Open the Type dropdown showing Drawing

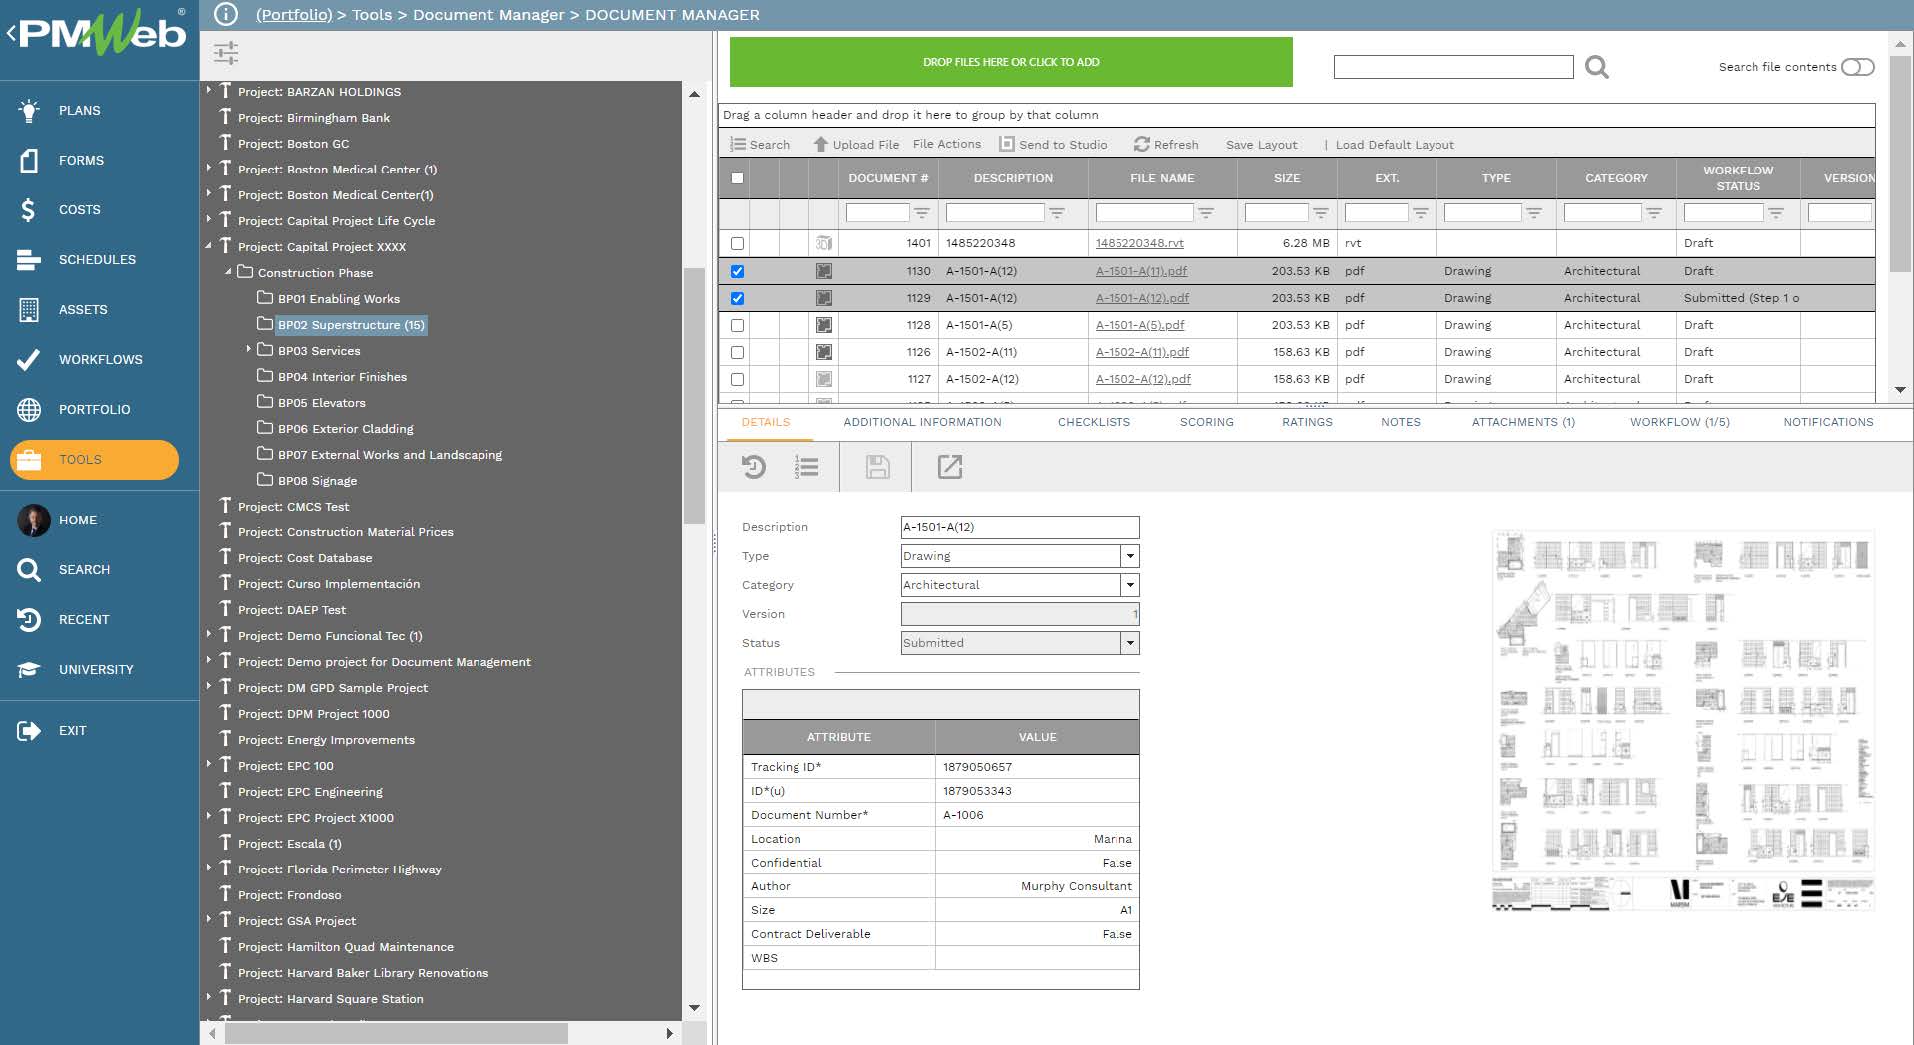[x=1130, y=556]
